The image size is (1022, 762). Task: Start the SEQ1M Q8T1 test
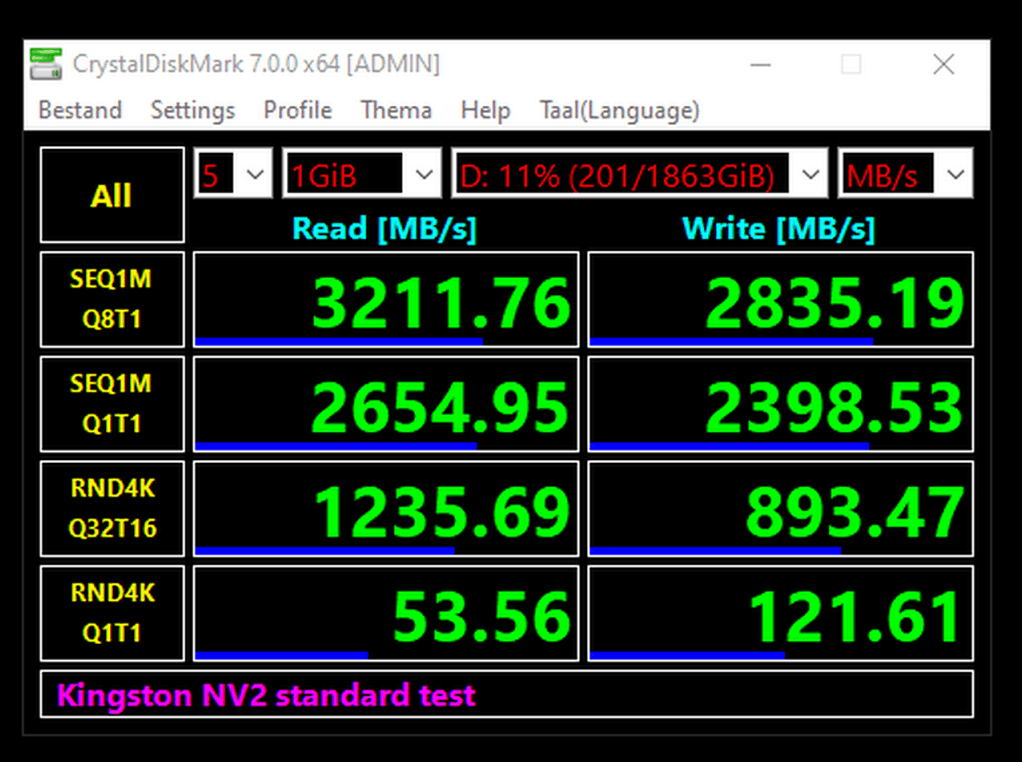tap(112, 299)
